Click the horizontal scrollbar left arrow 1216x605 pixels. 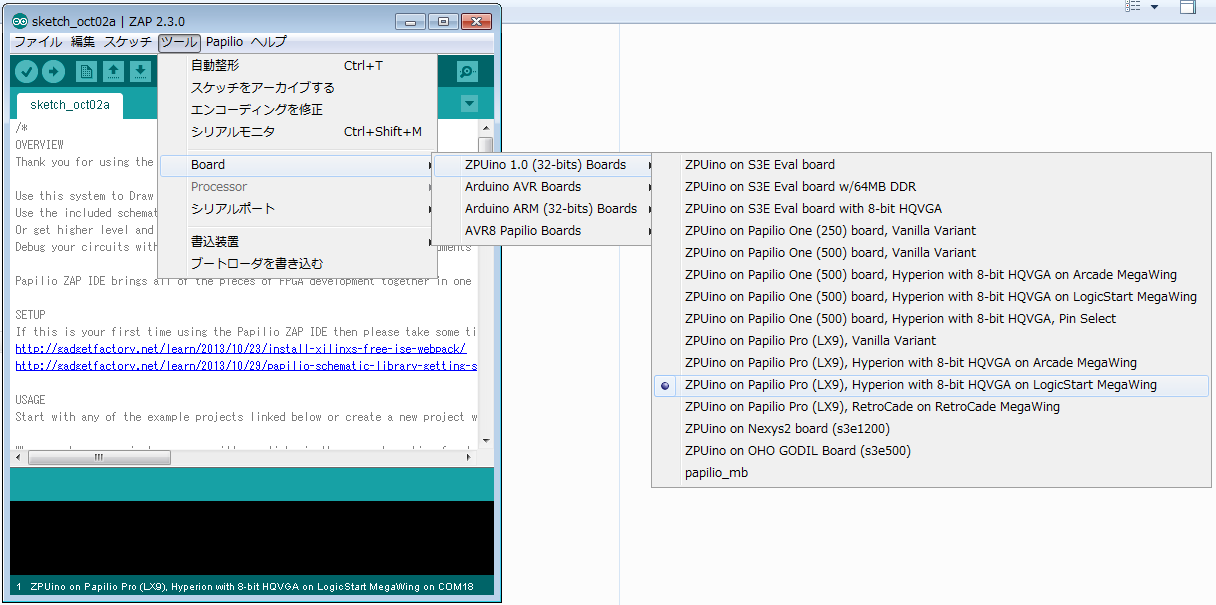pos(19,457)
